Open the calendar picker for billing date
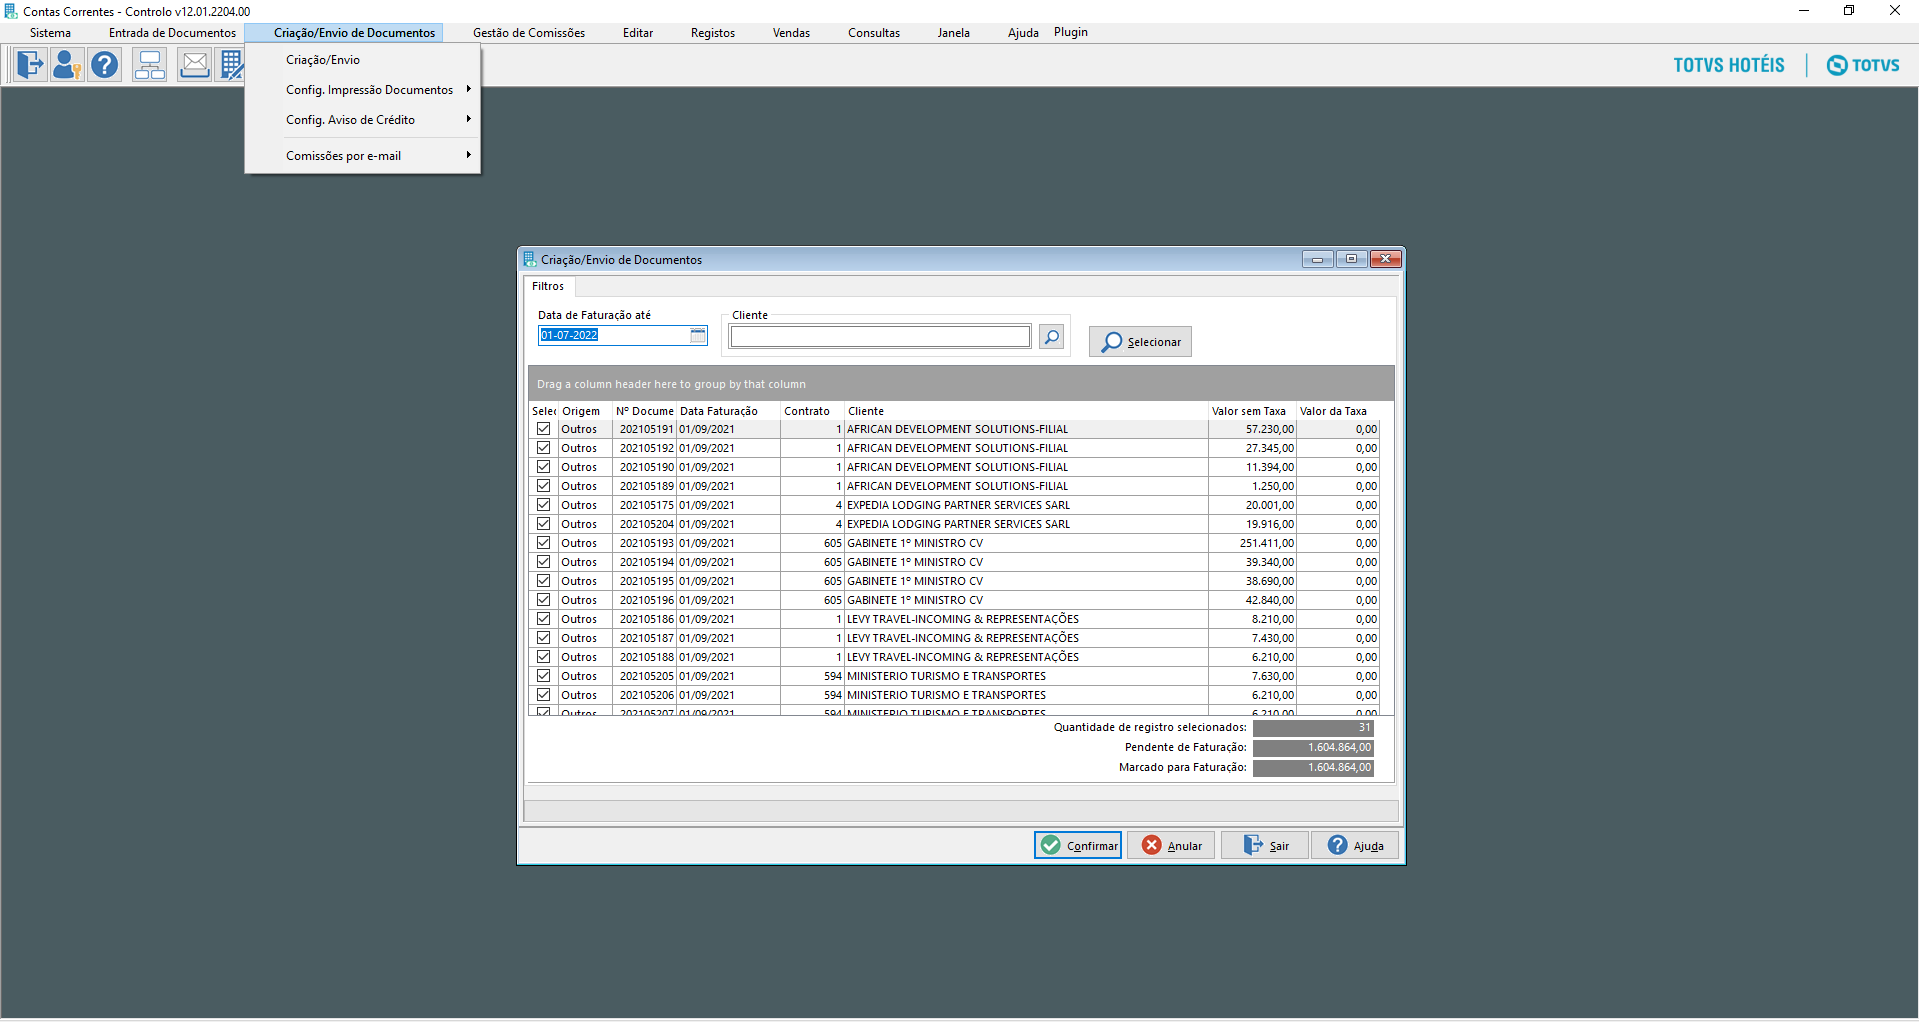Screen dimensions: 1919x1022 pyautogui.click(x=698, y=336)
